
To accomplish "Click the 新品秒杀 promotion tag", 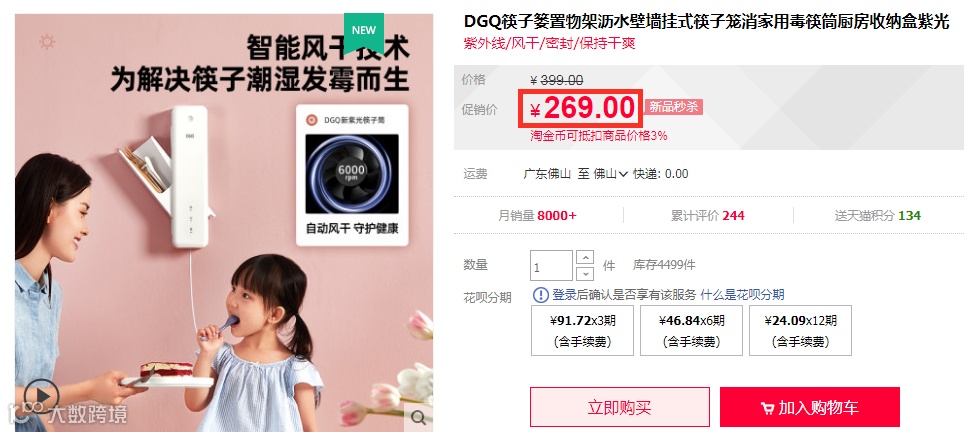I will (x=673, y=106).
